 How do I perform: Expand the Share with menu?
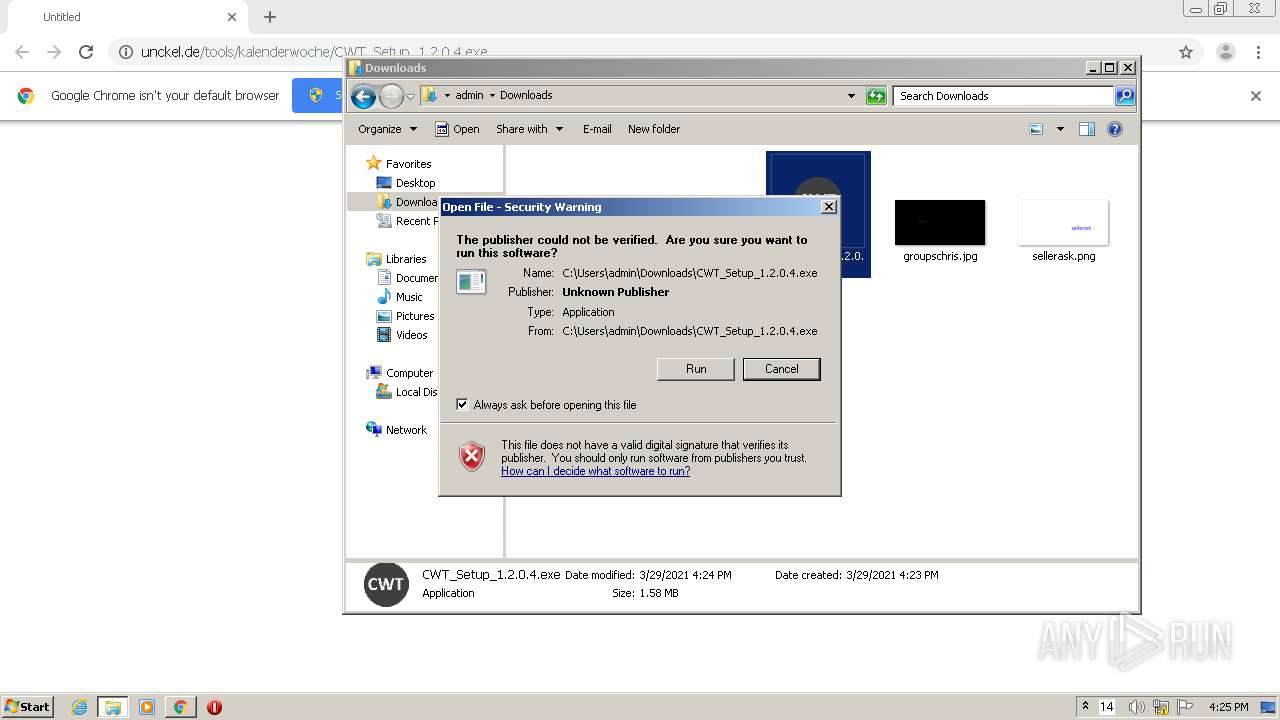point(530,129)
